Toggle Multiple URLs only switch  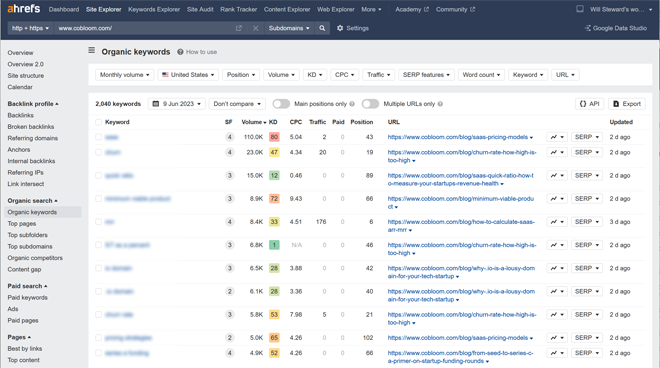pyautogui.click(x=370, y=104)
